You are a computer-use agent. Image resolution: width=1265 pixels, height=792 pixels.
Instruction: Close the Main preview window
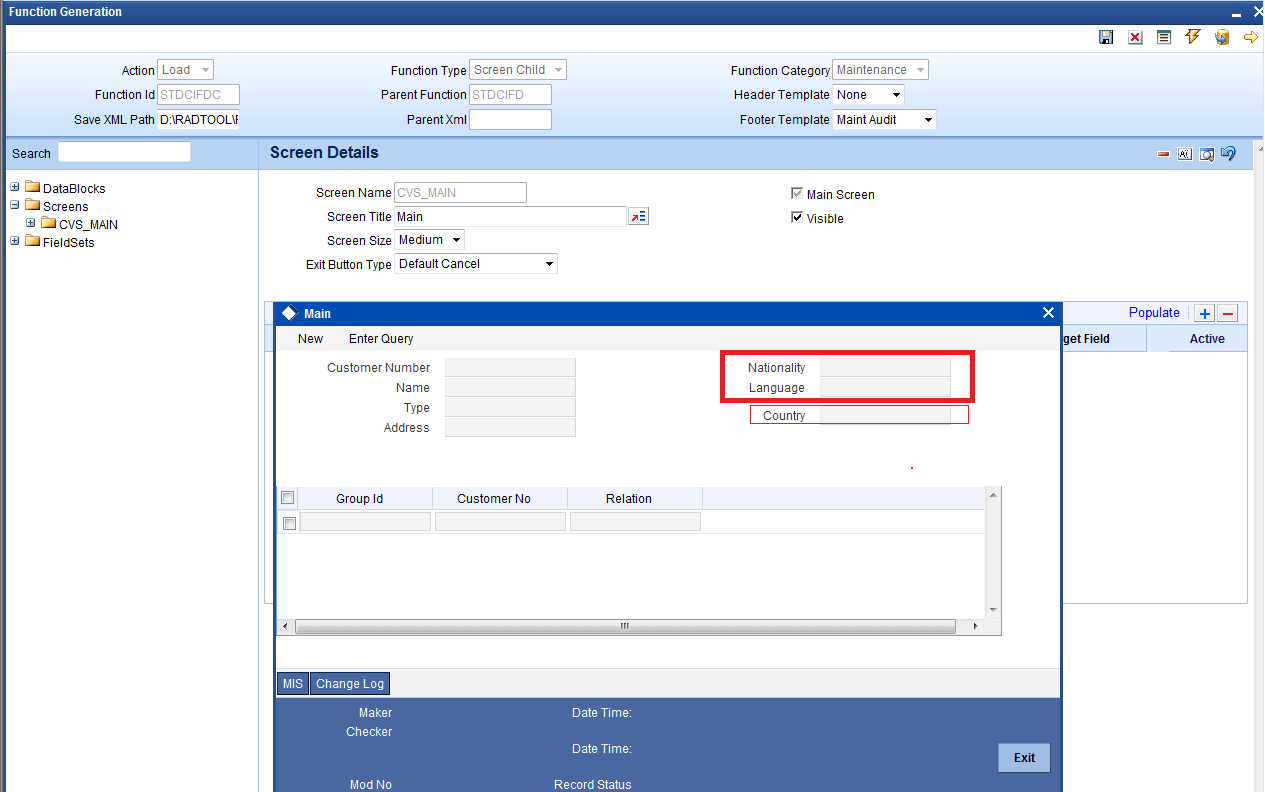[x=1048, y=313]
